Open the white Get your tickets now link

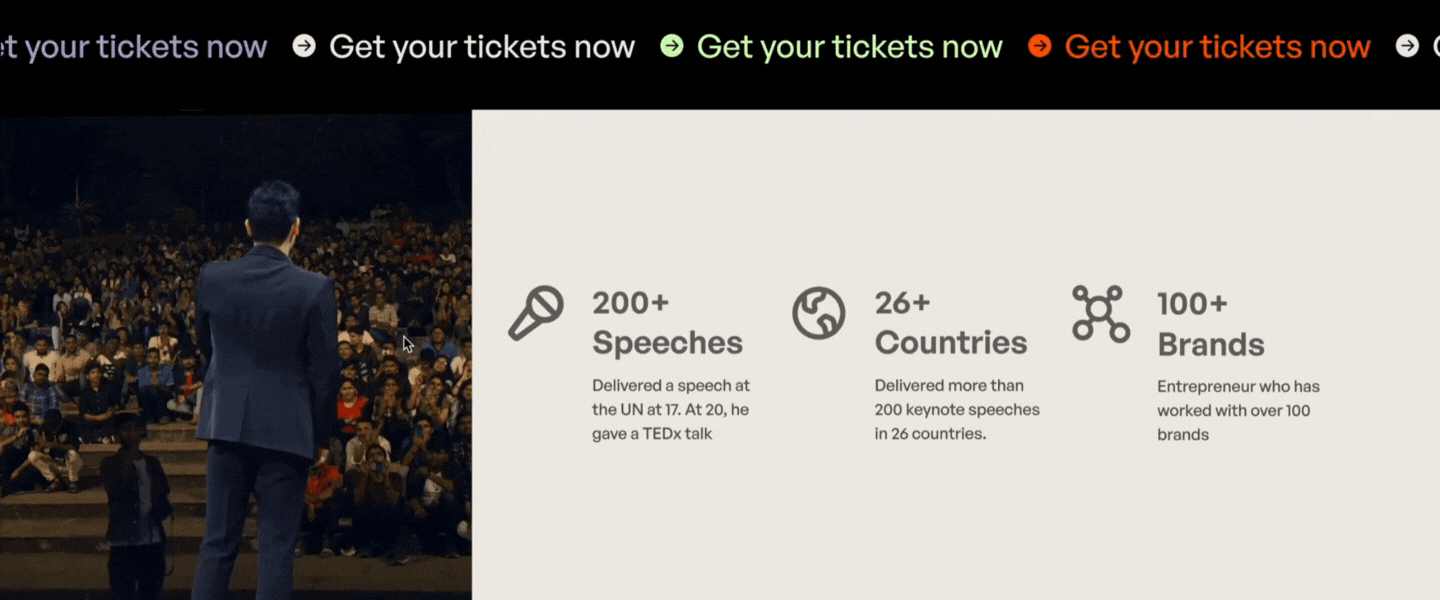(482, 47)
